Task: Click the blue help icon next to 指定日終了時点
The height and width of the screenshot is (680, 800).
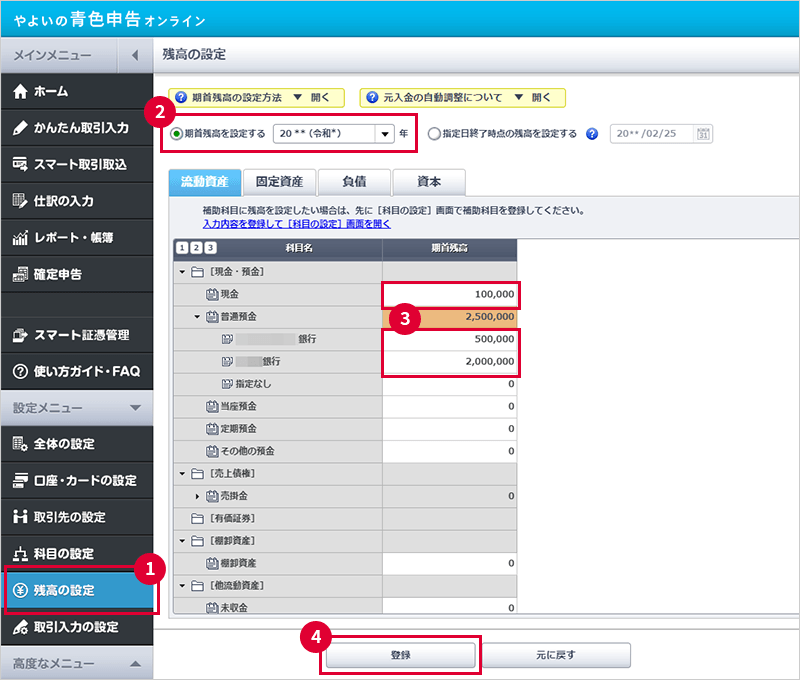Action: [592, 134]
